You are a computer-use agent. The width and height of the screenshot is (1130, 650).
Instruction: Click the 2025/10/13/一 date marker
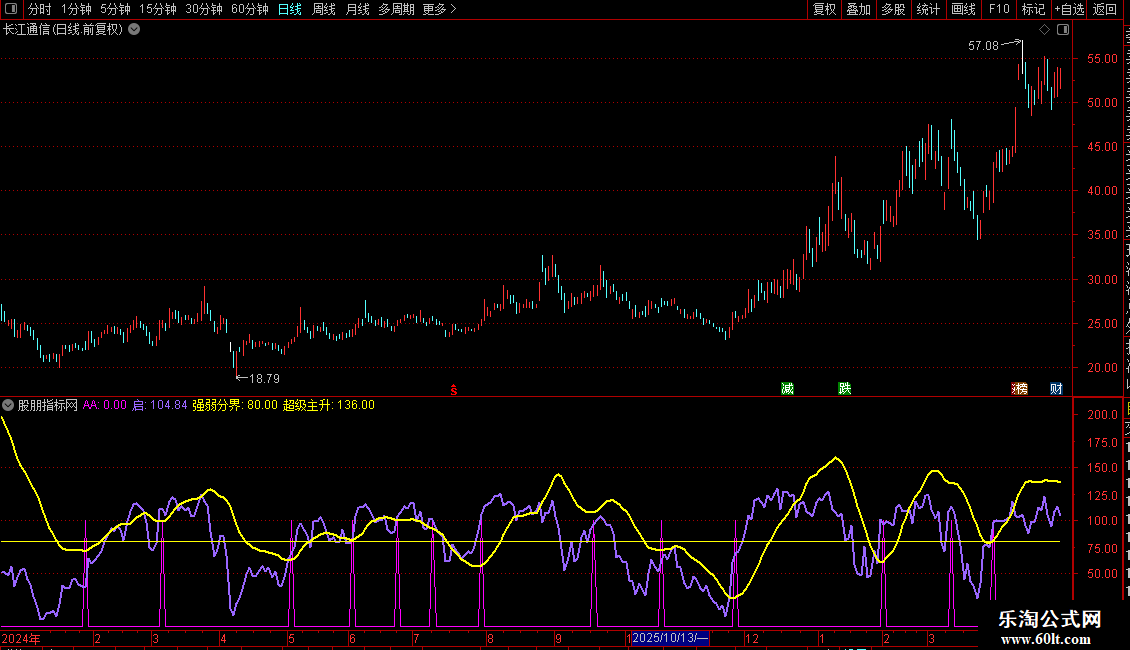click(x=670, y=638)
